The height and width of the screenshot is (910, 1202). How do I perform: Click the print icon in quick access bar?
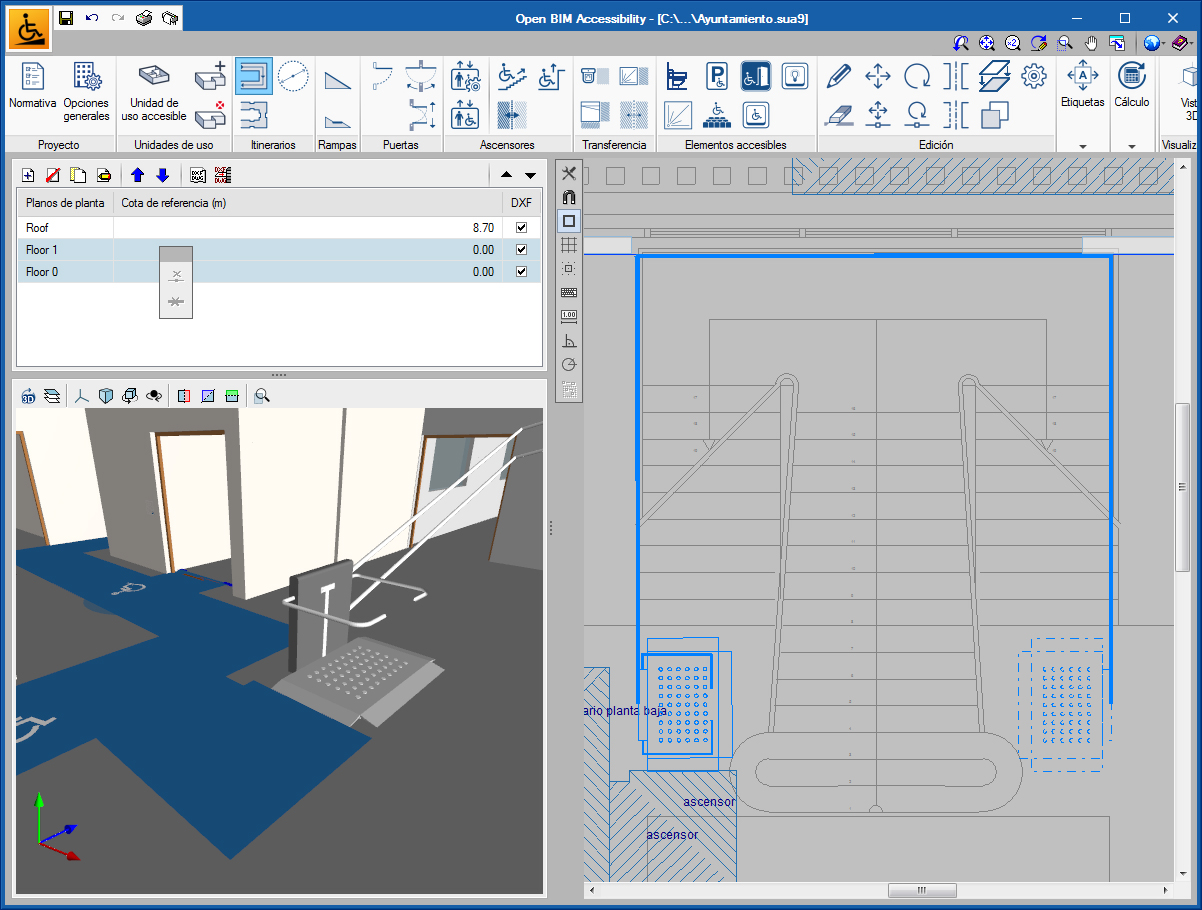coord(145,18)
